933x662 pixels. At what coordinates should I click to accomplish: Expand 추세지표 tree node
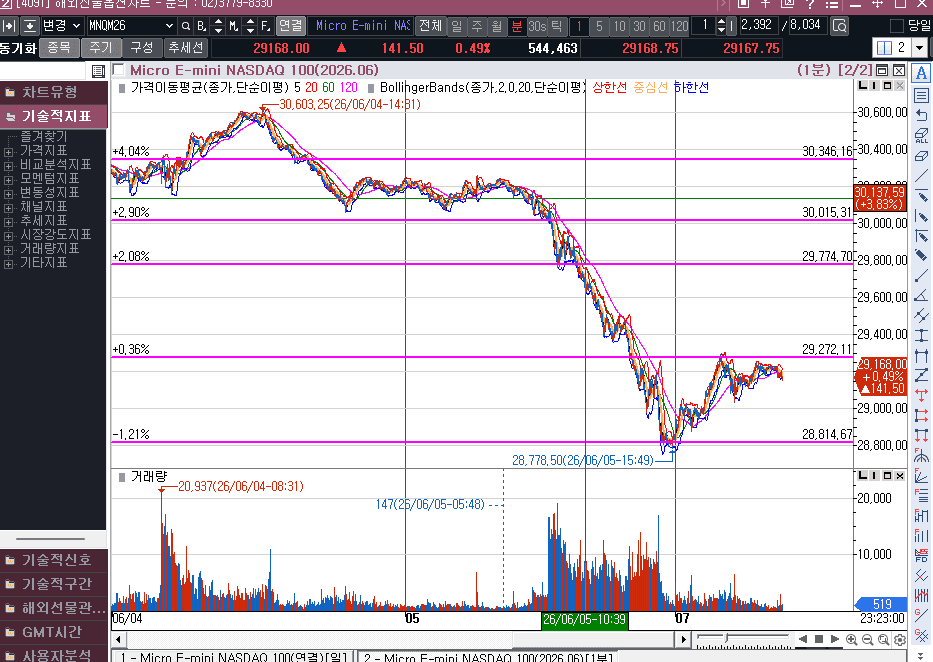(x=8, y=222)
